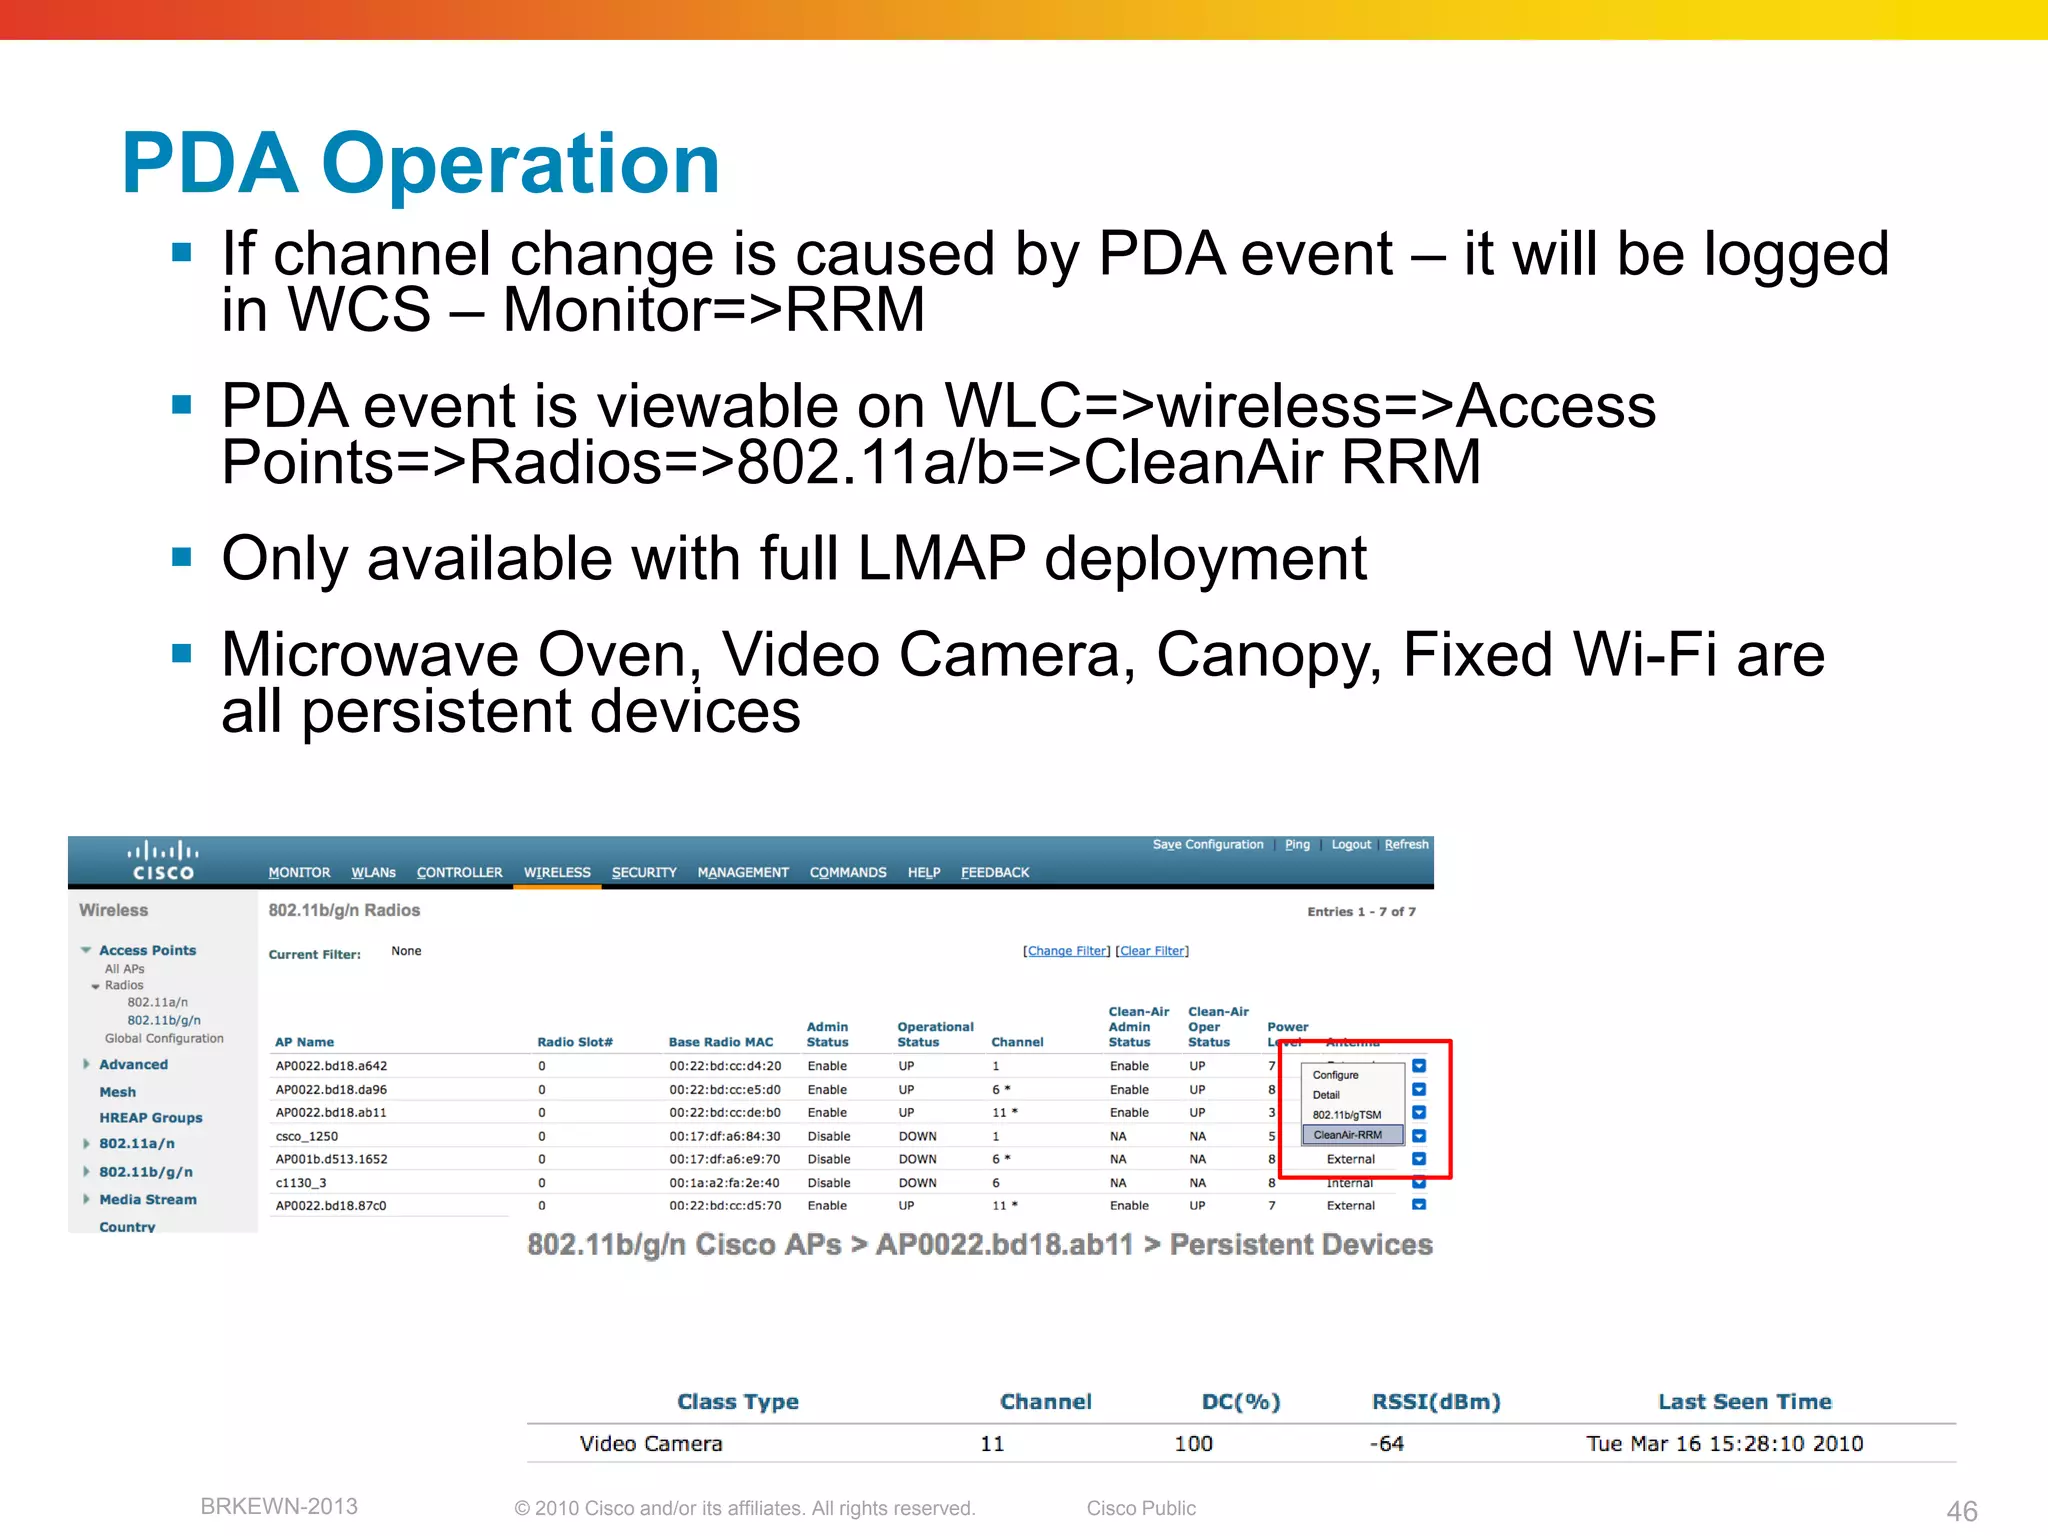
Task: Click the Base Radio MAC column header
Action: (721, 1042)
